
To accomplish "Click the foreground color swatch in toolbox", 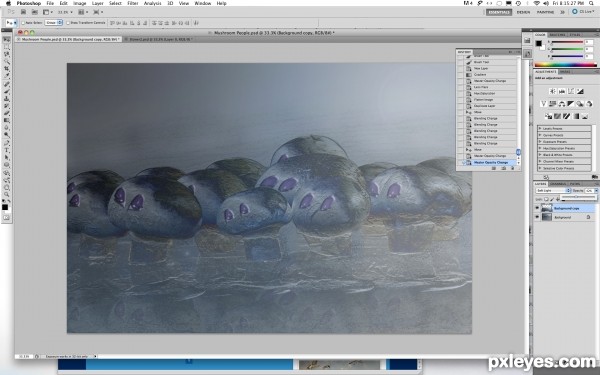I will click(5, 207).
